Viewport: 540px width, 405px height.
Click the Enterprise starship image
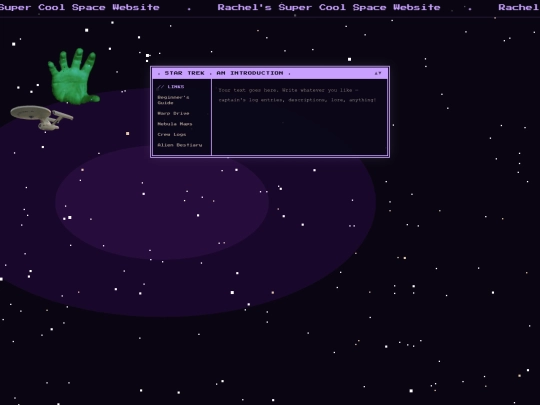coord(42,117)
